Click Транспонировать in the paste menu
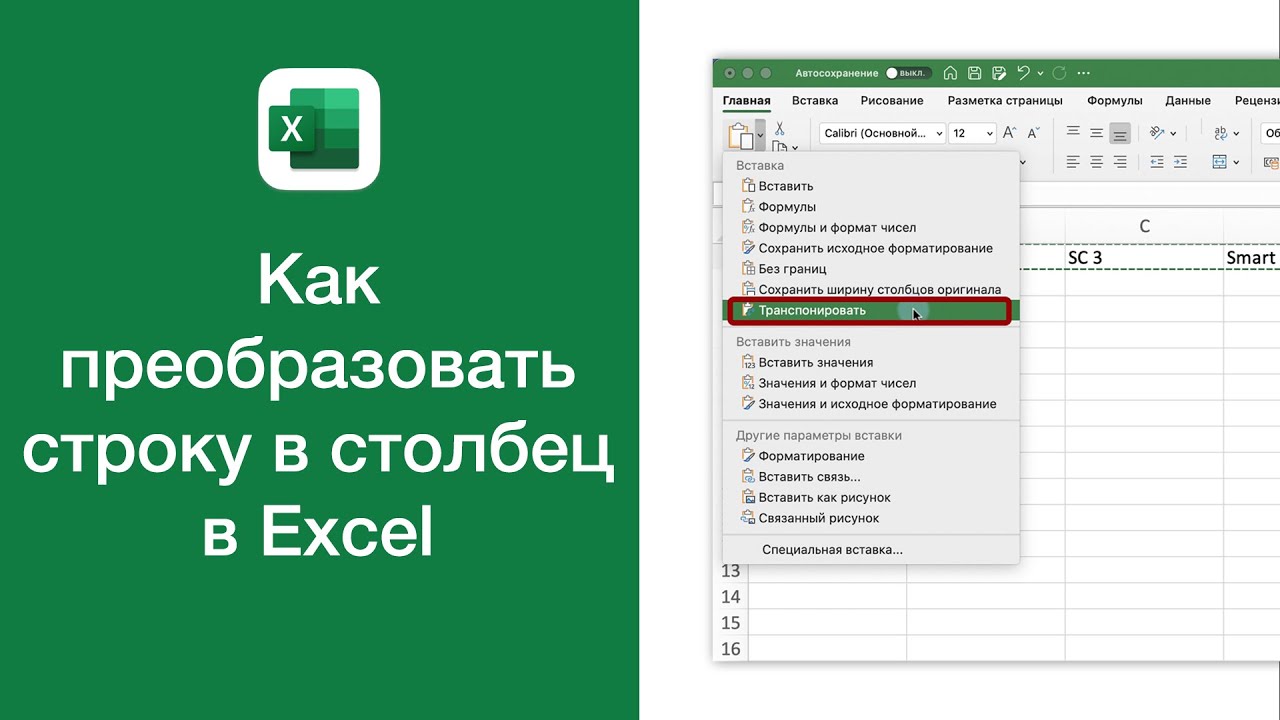The width and height of the screenshot is (1280, 720). [x=871, y=310]
